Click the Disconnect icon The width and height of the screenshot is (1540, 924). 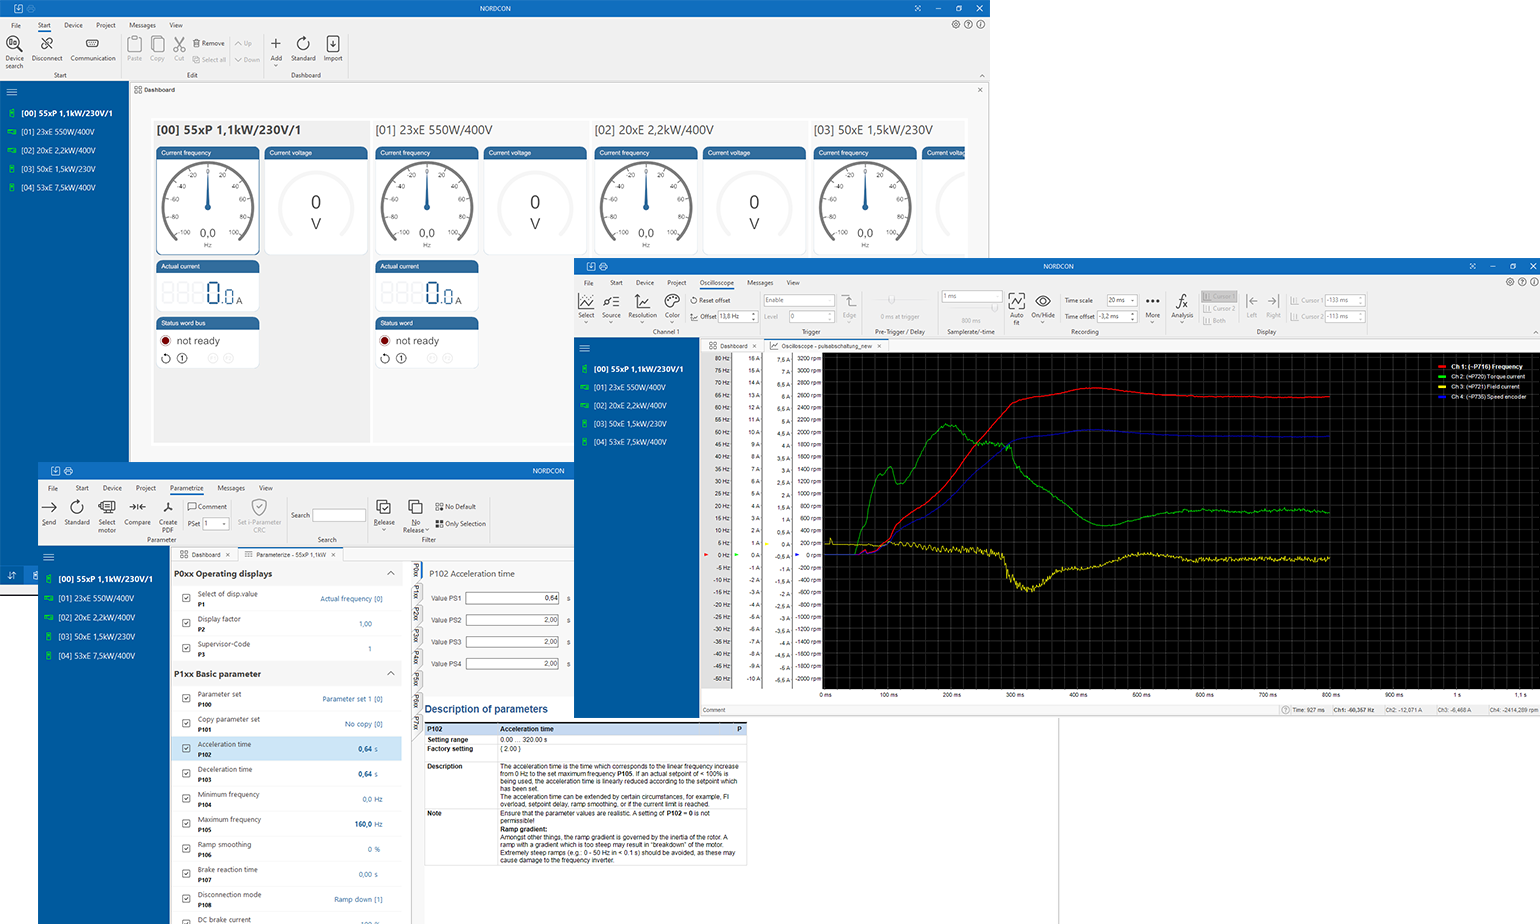pos(47,44)
